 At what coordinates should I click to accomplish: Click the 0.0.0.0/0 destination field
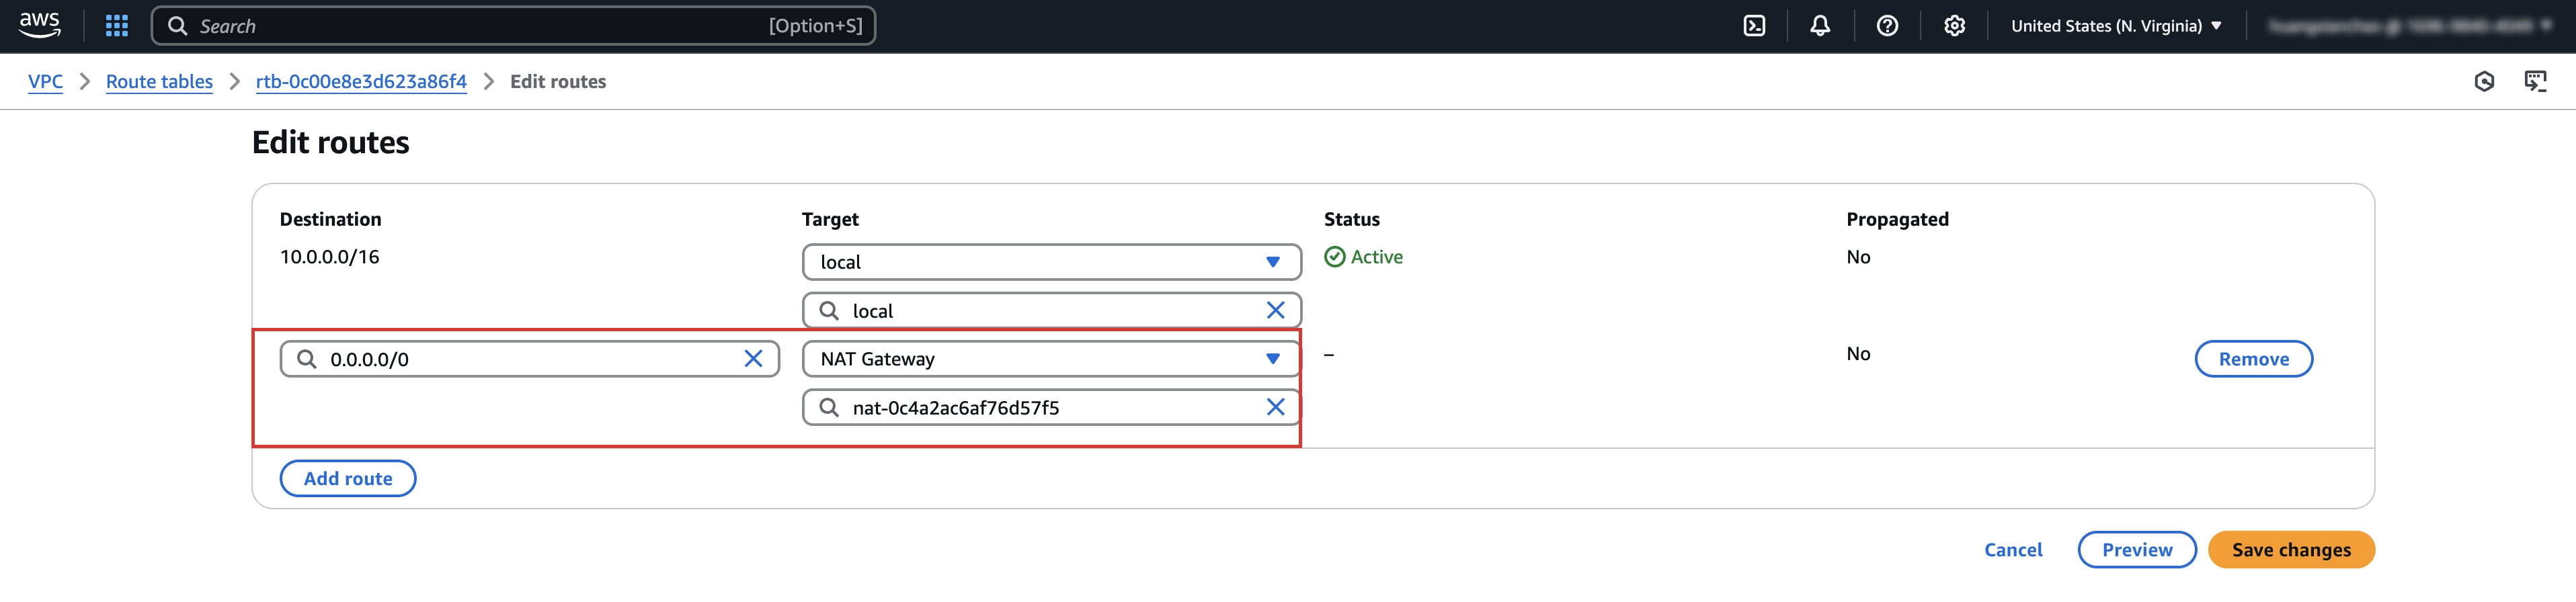click(x=529, y=359)
